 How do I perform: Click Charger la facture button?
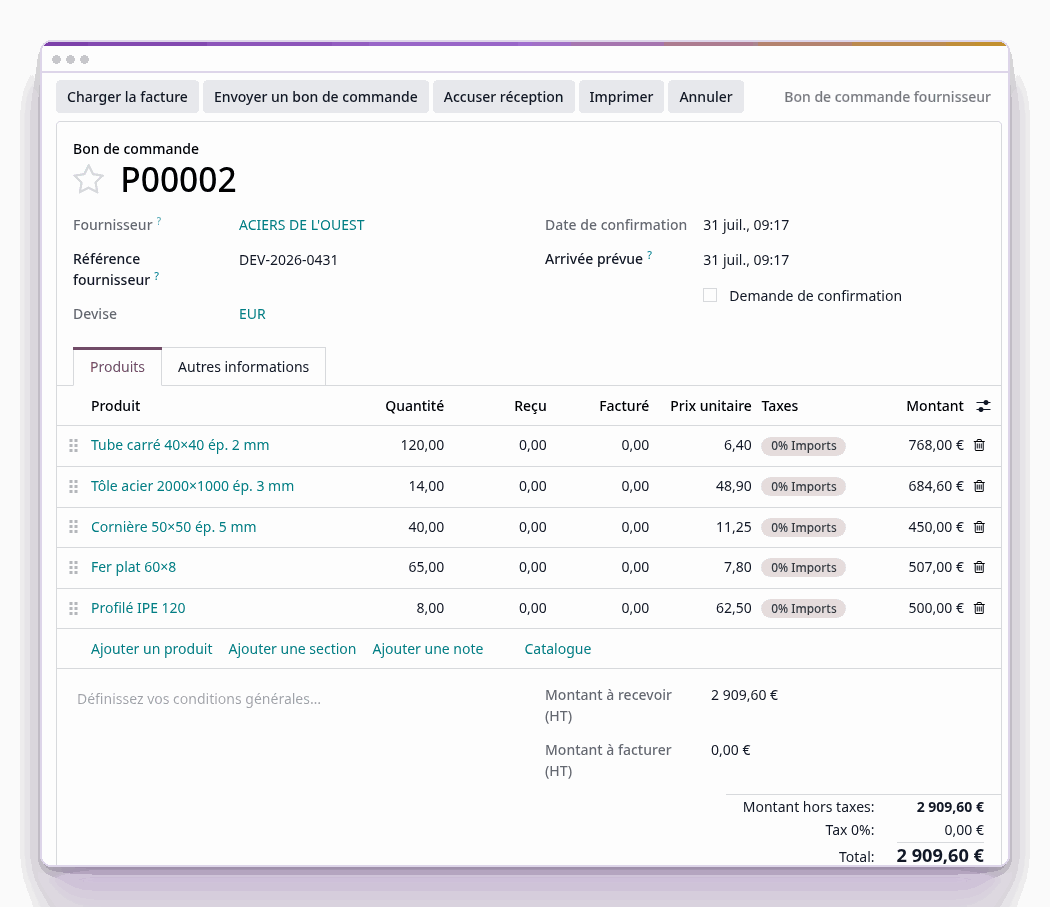point(127,96)
